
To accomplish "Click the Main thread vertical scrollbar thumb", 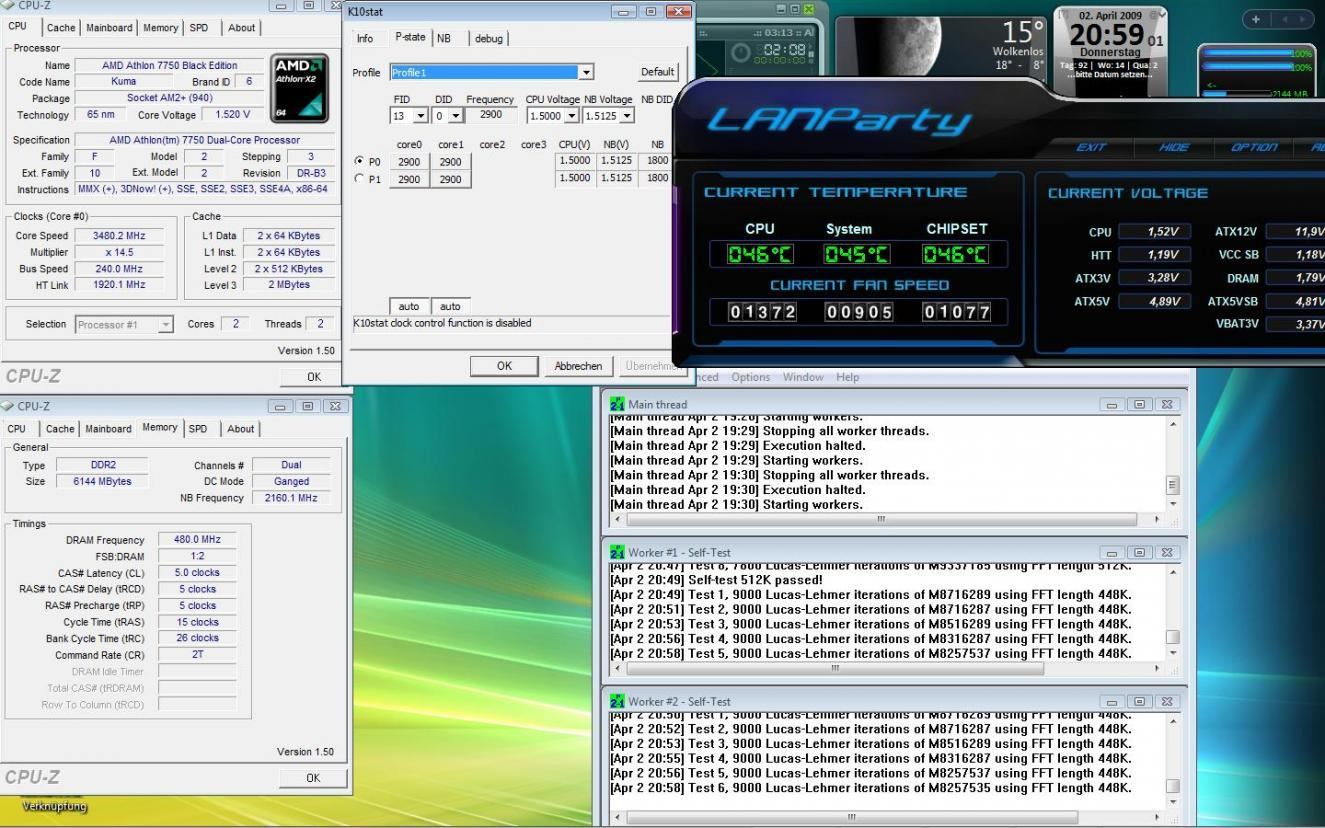I will point(1174,485).
